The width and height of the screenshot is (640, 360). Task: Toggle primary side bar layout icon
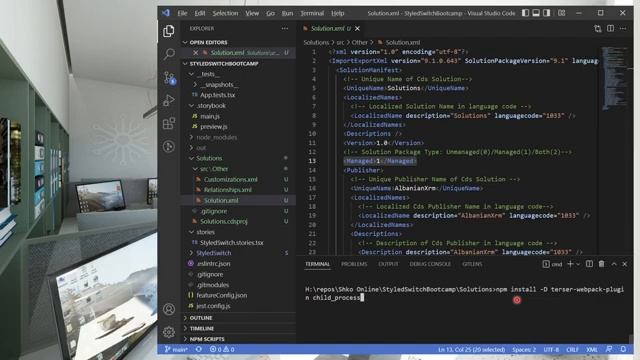(525, 13)
